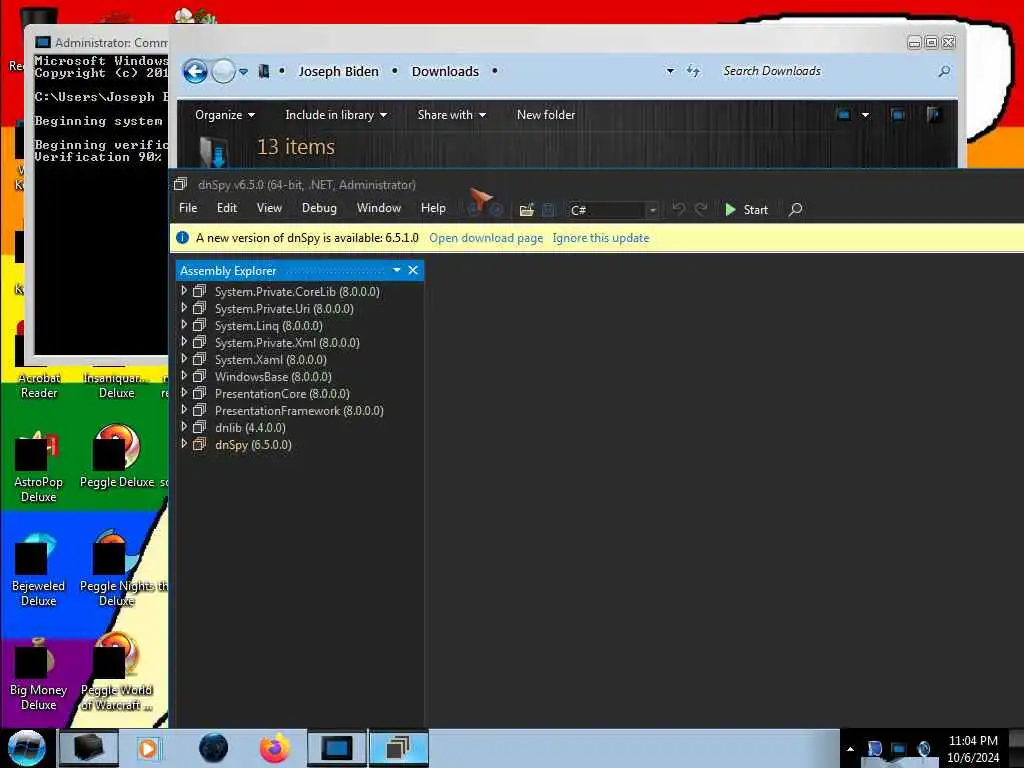The image size is (1024, 768).
Task: Expand the WindowsBase assembly node
Action: (x=184, y=376)
